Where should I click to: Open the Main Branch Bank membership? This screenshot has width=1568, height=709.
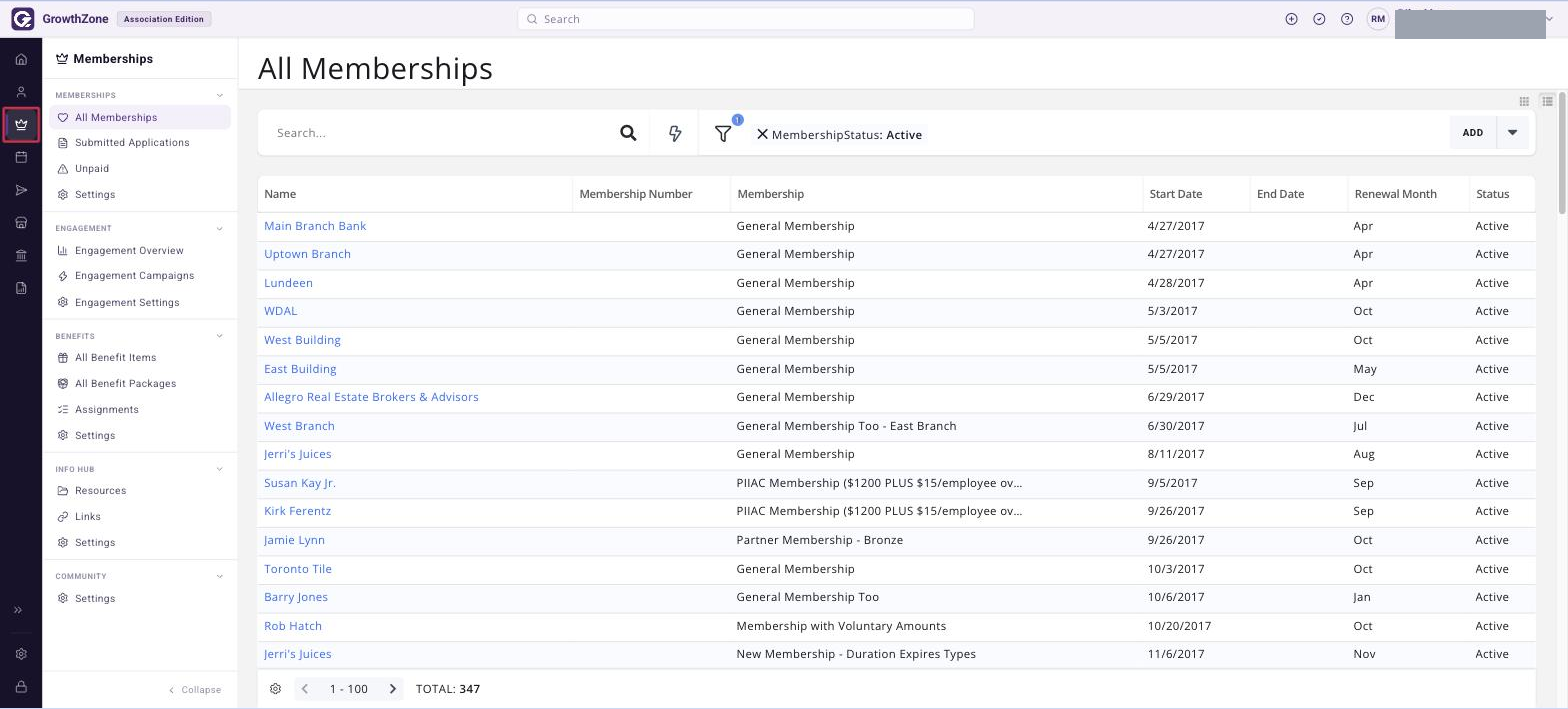click(315, 226)
